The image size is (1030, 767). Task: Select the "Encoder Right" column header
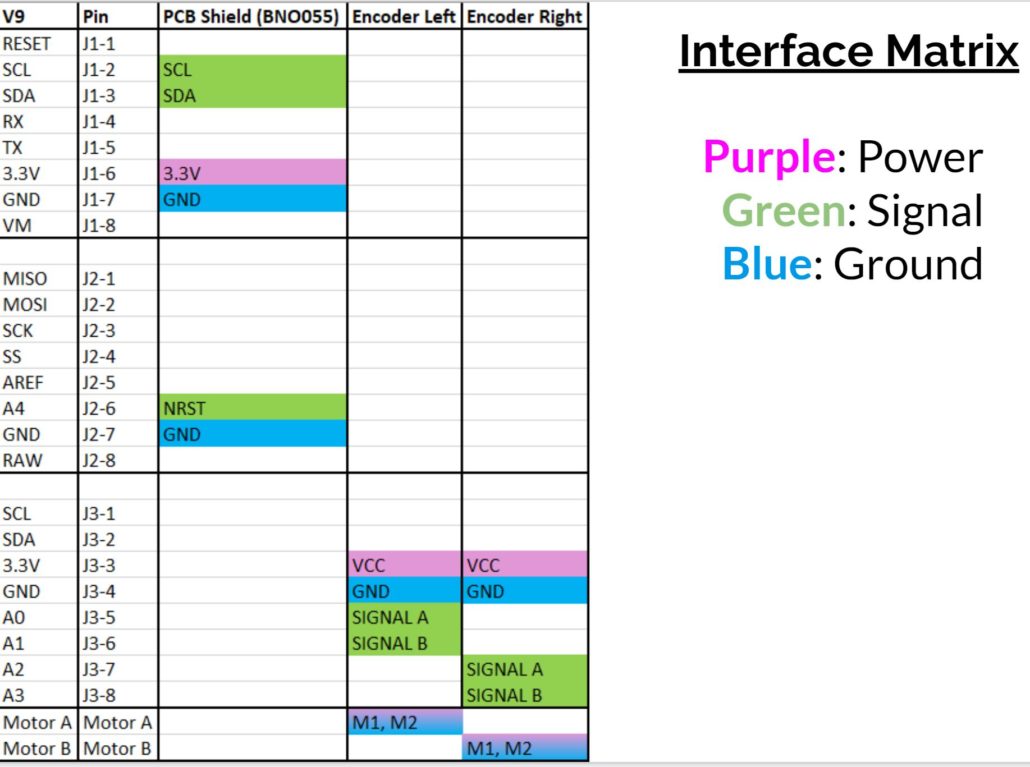point(524,17)
